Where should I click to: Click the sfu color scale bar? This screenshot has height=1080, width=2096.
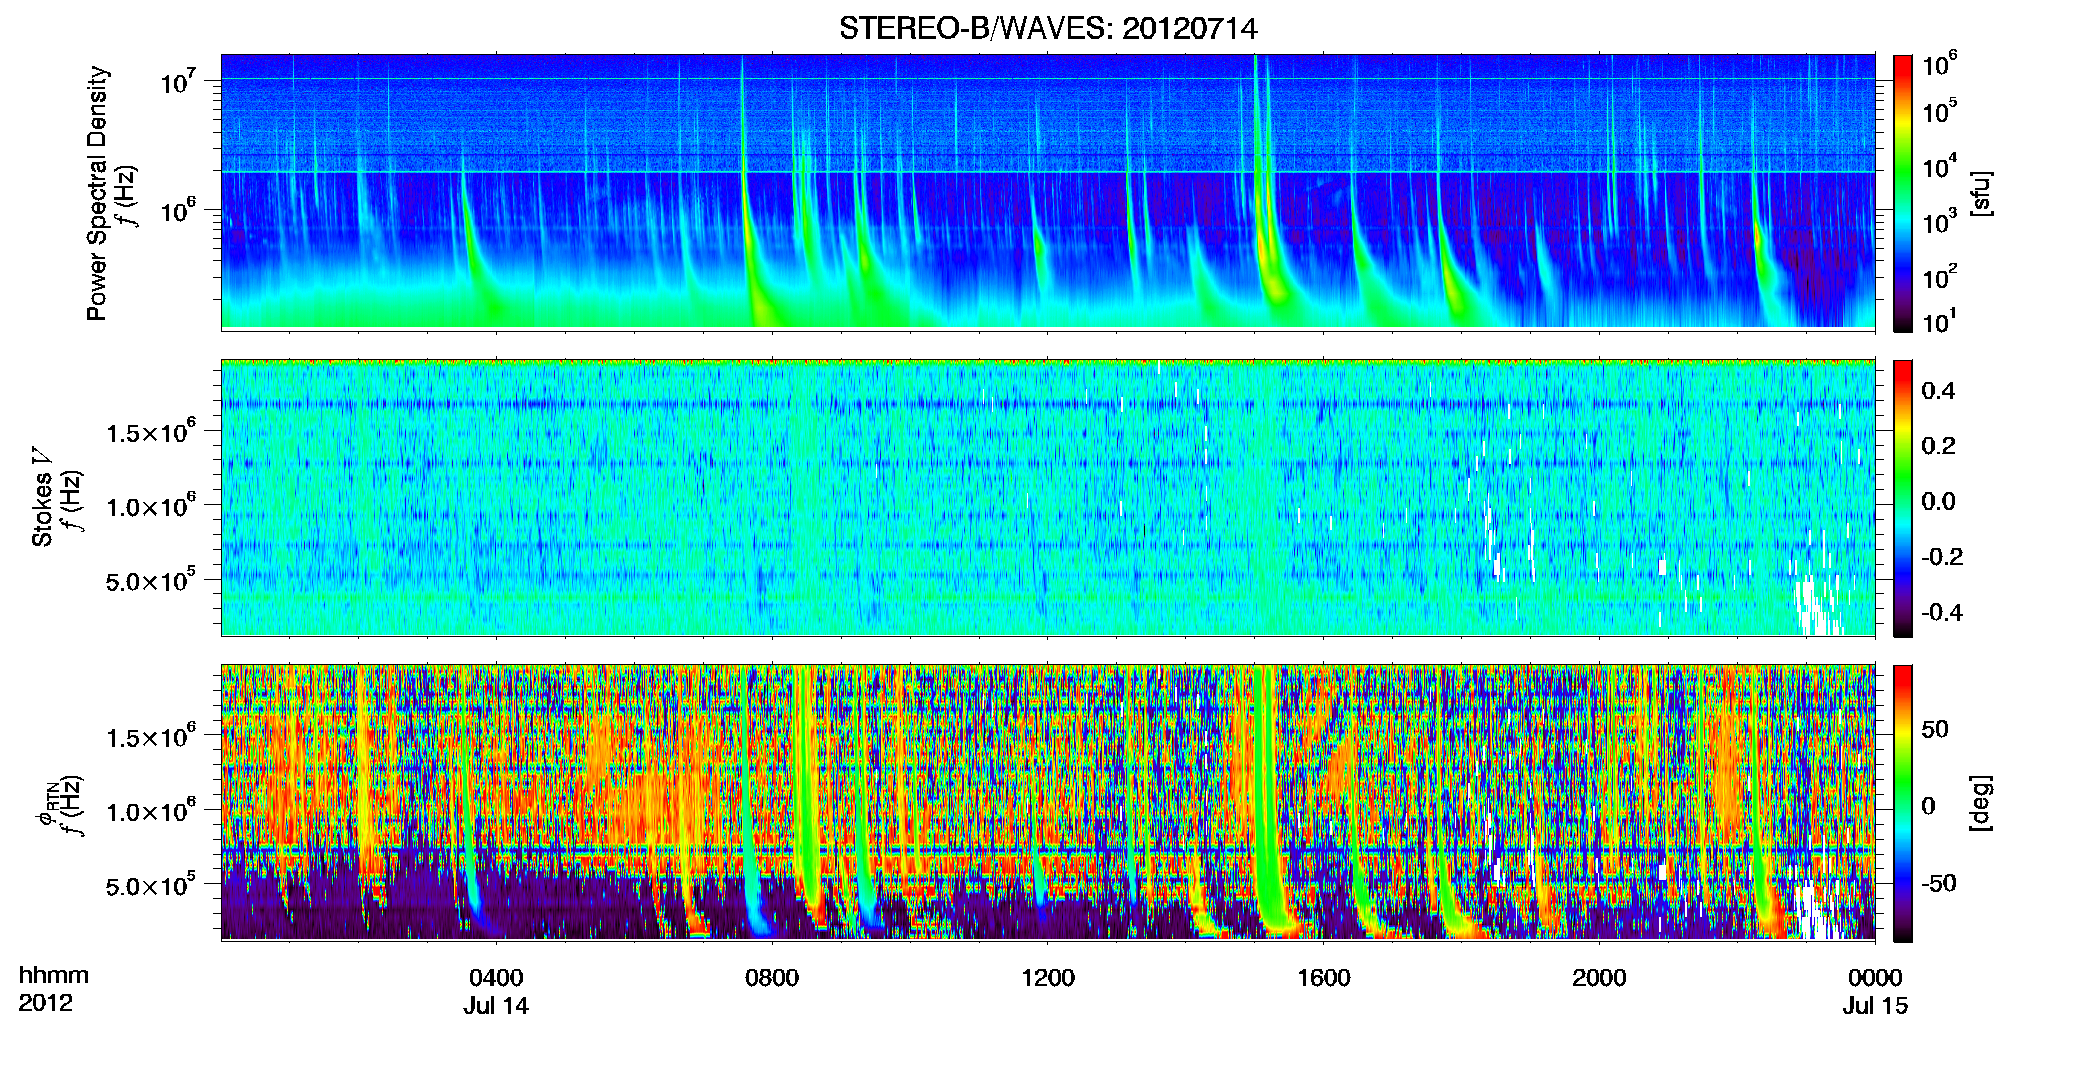tap(1902, 193)
